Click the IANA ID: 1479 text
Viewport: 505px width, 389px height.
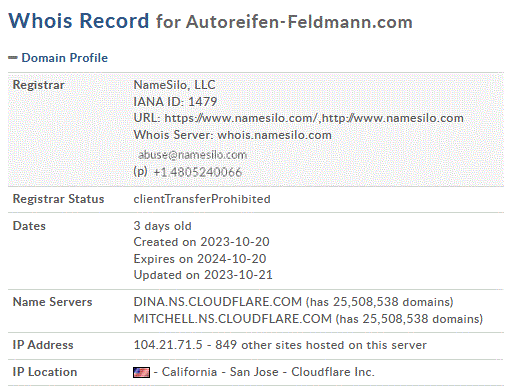175,101
